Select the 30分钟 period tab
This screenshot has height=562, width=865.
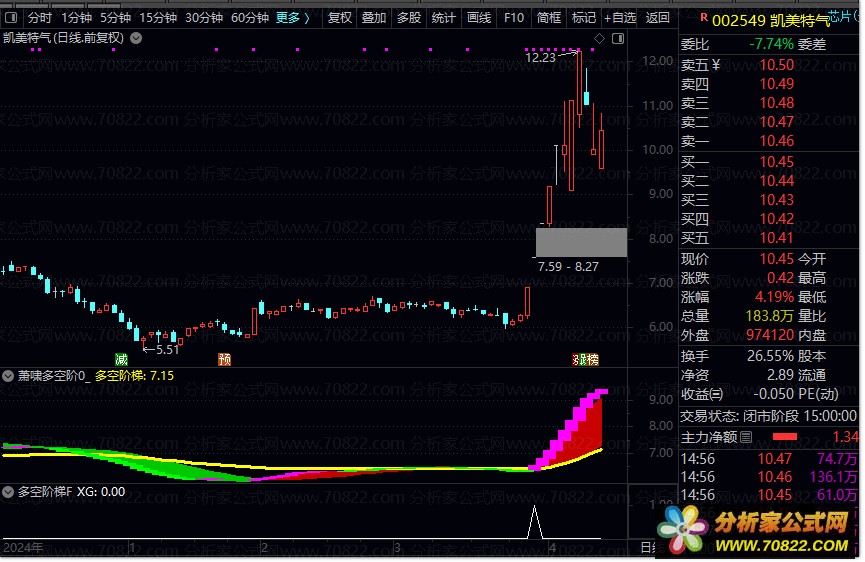pos(204,18)
